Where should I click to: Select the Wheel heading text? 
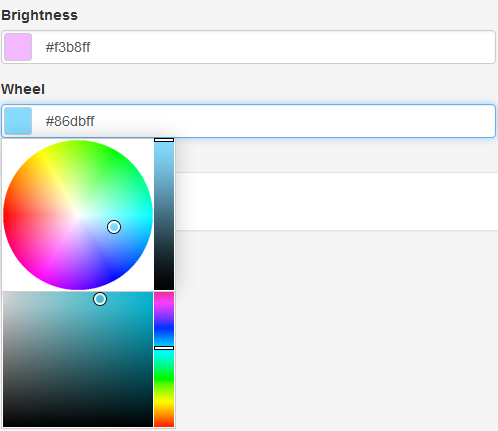pyautogui.click(x=23, y=89)
